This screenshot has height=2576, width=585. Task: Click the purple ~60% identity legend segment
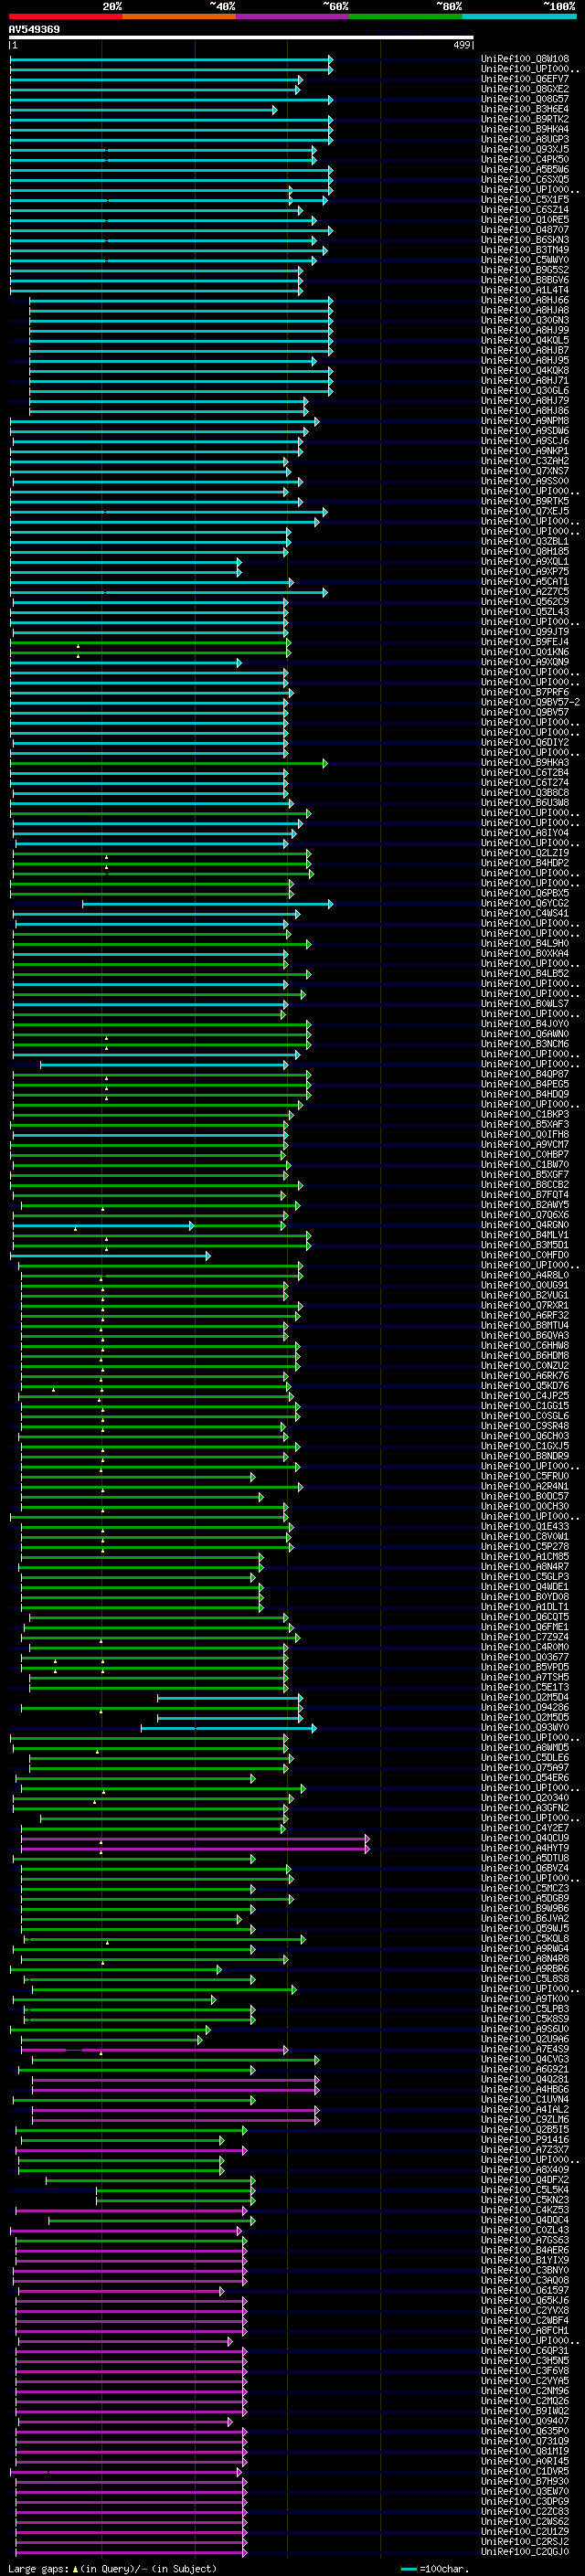click(x=292, y=16)
